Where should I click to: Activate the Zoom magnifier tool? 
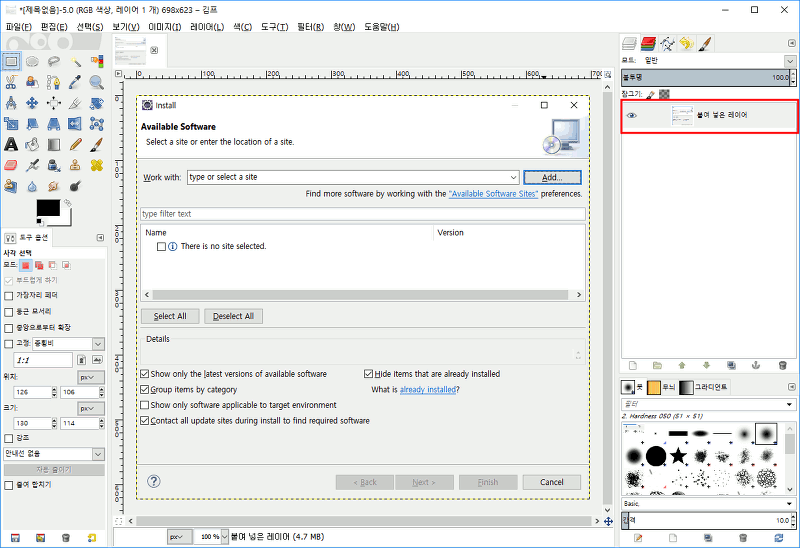pos(97,82)
